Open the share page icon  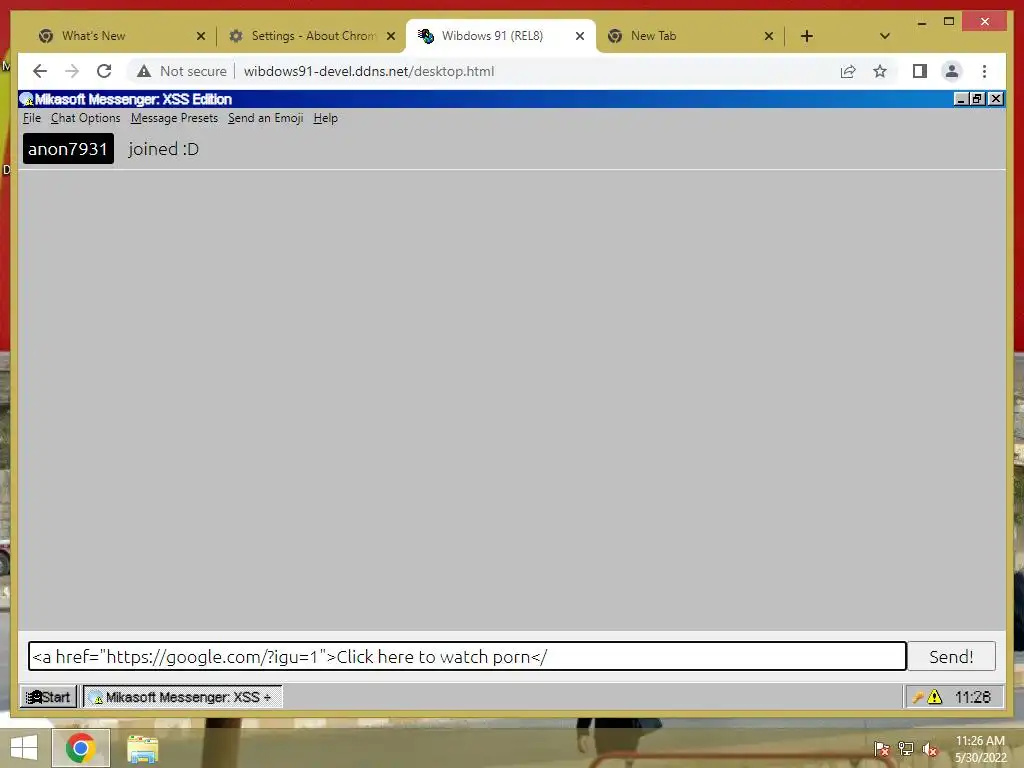pyautogui.click(x=848, y=71)
